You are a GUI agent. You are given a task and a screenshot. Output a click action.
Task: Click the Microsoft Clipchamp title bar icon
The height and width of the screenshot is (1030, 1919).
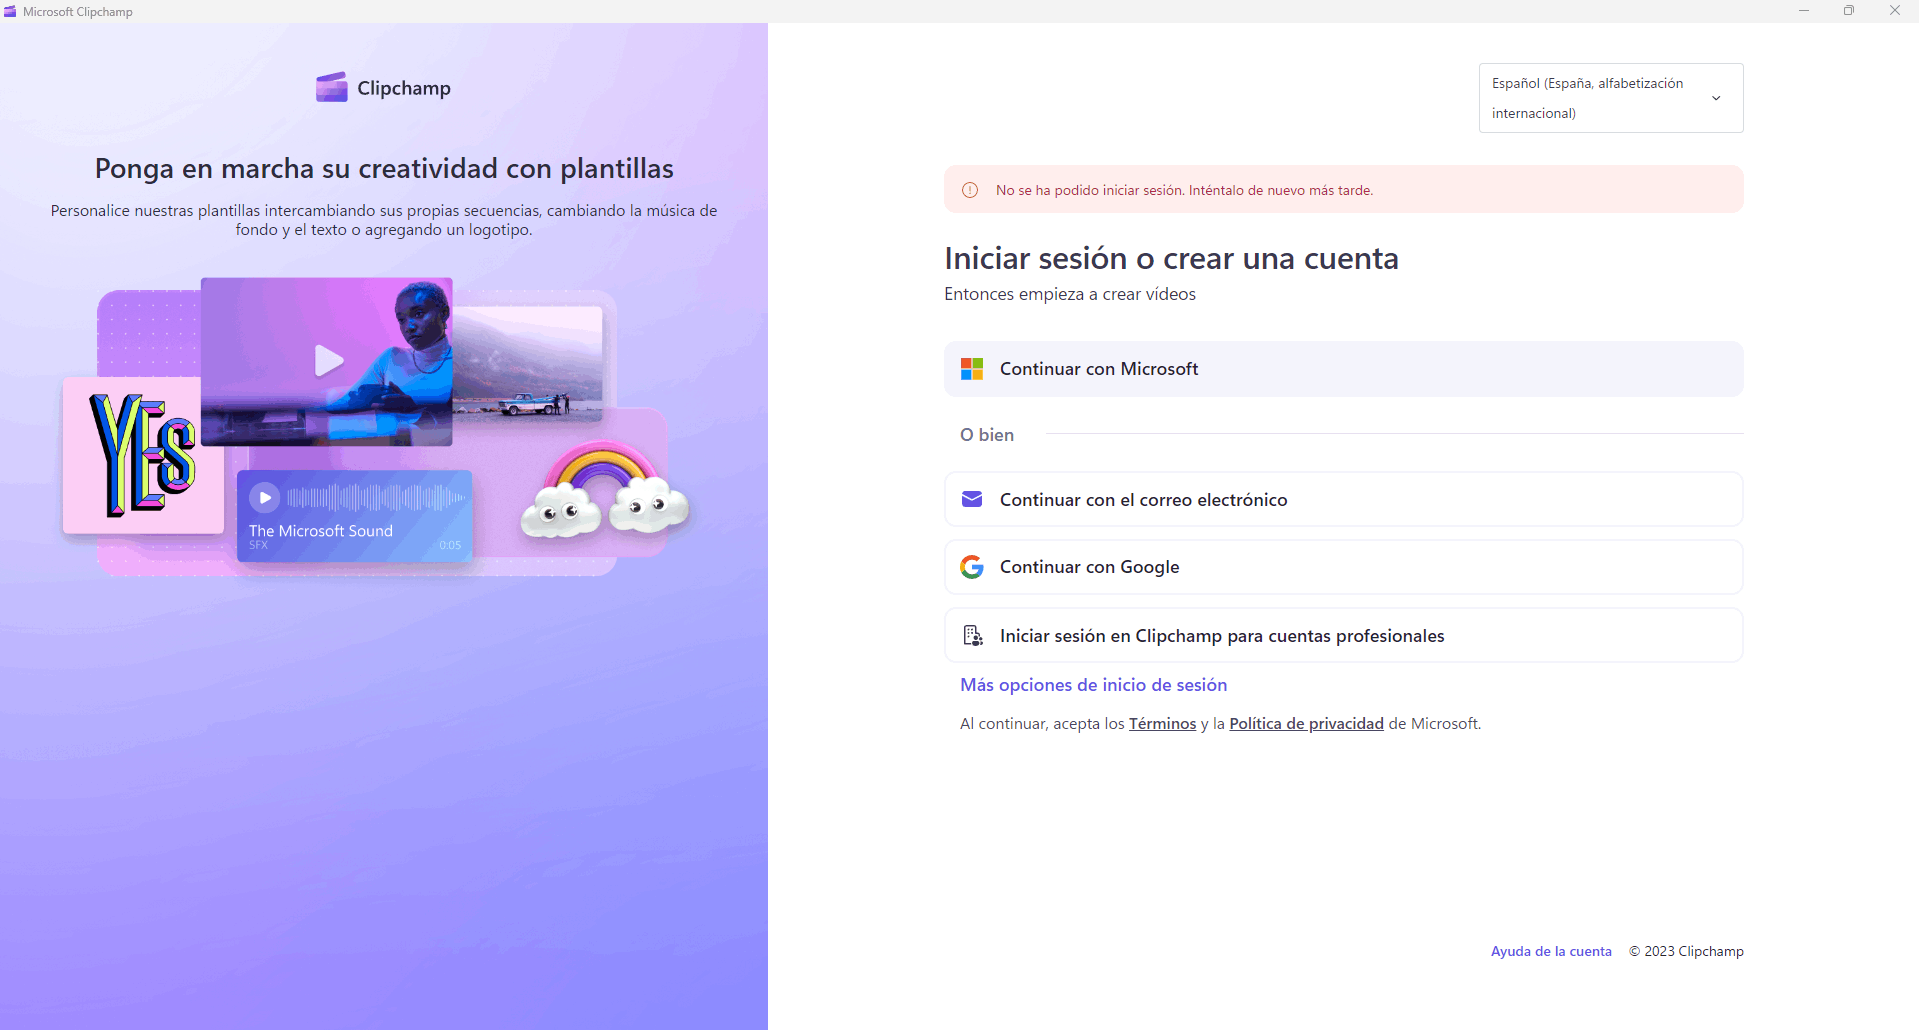[10, 11]
